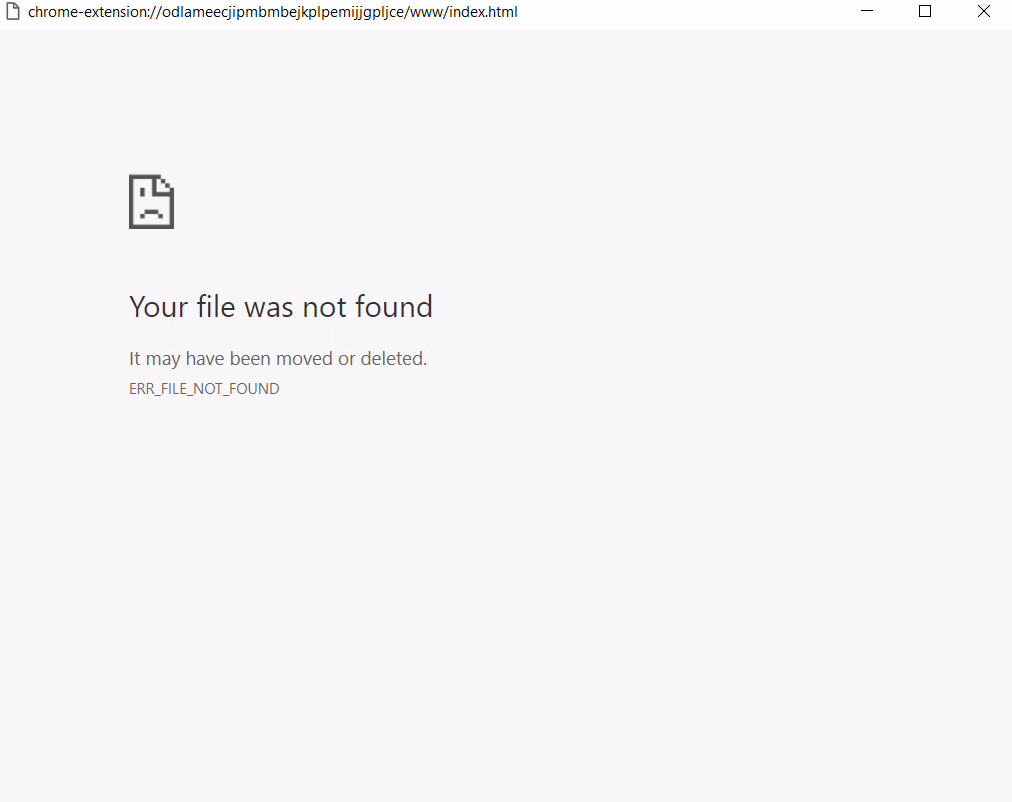
Task: Maximize the extension window
Action: point(925,12)
